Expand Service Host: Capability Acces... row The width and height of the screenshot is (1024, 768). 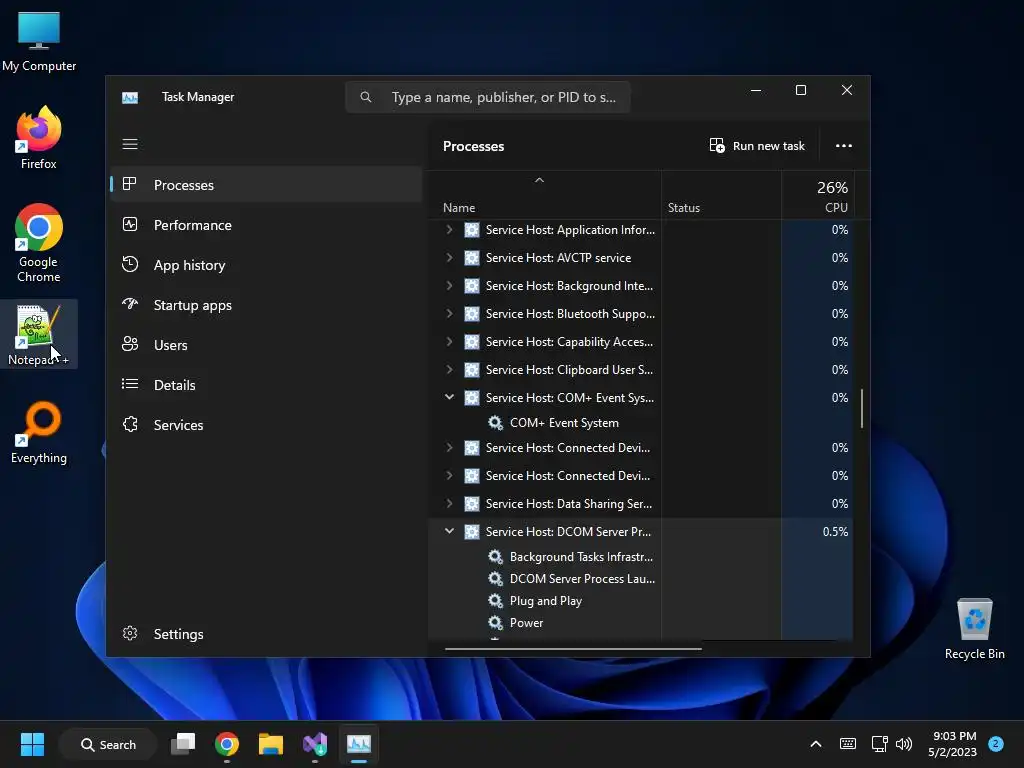point(449,342)
